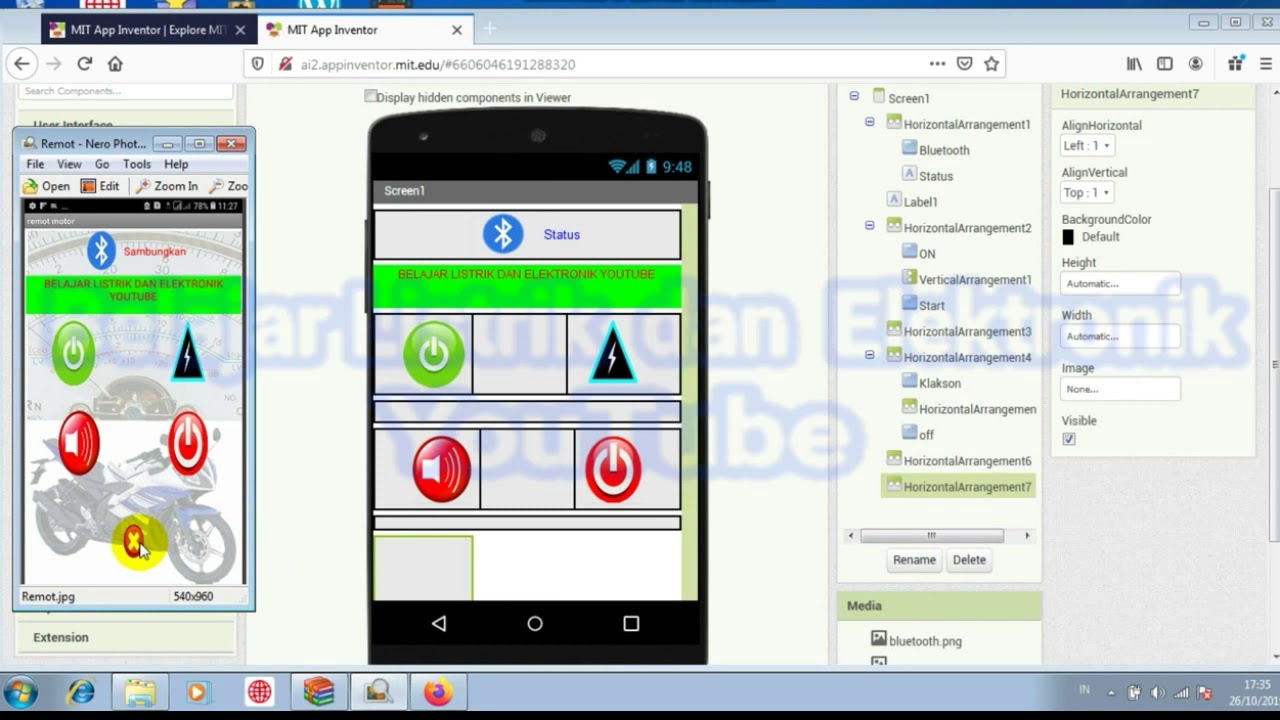1280x720 pixels.
Task: Collapse the Screen1 tree node
Action: pyautogui.click(x=854, y=97)
